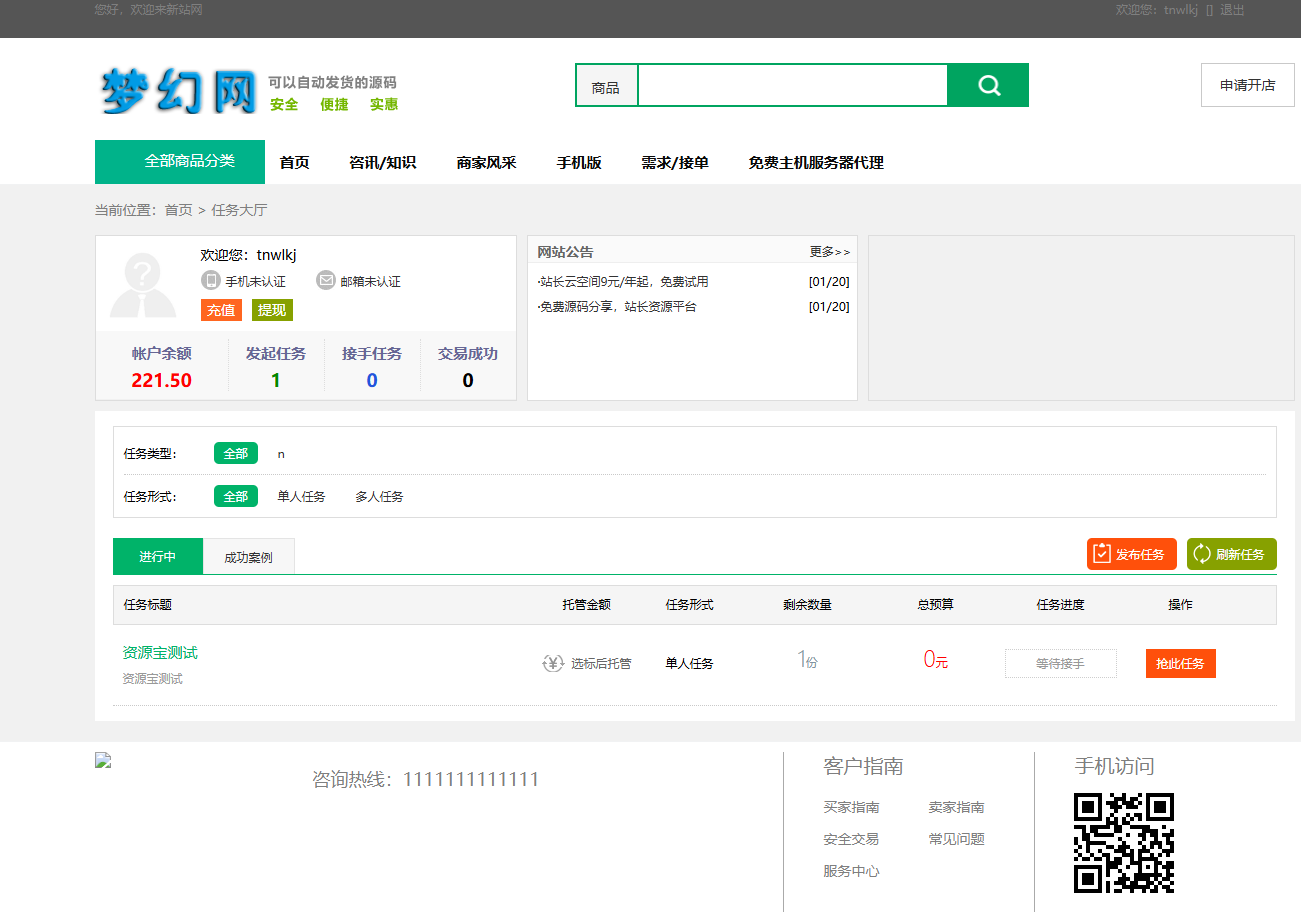Click the green 提现 button

point(272,310)
